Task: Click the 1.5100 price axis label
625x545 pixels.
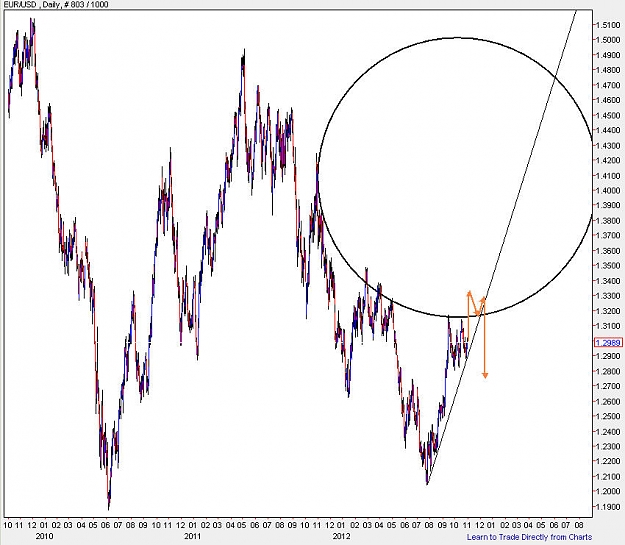Action: 608,25
